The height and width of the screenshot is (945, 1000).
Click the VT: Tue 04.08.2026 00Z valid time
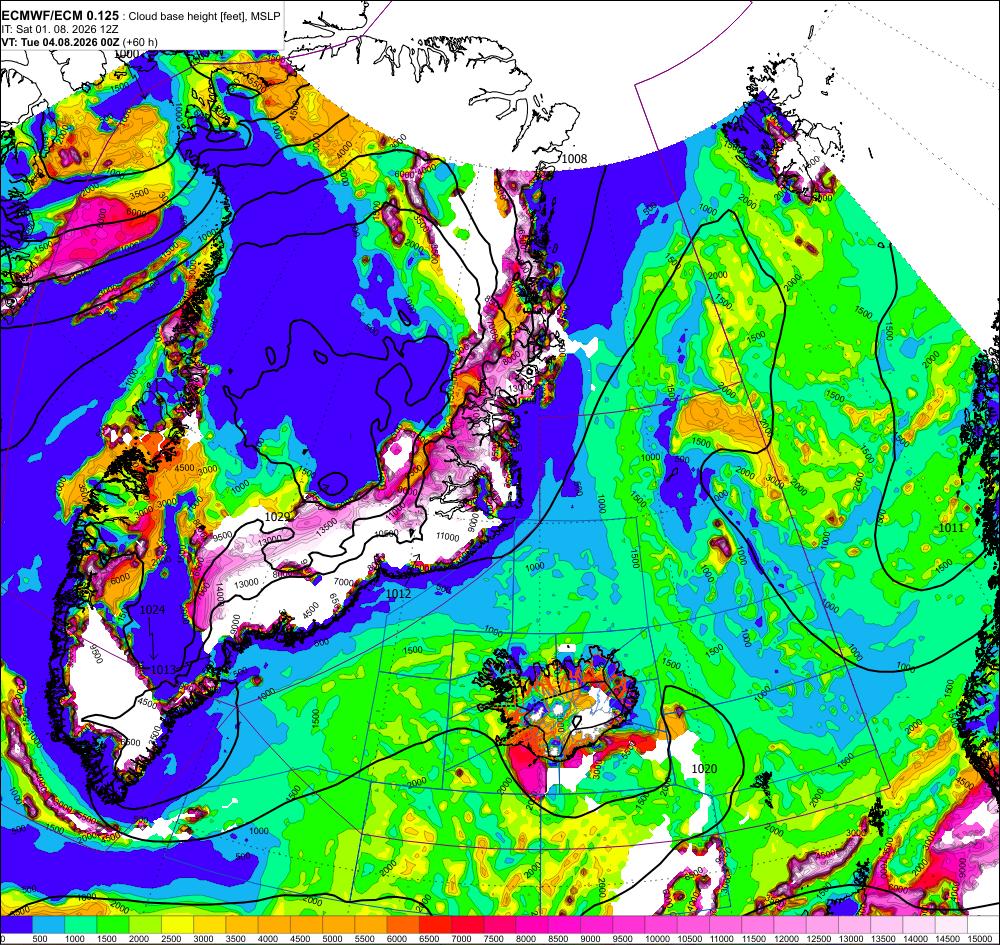[x=60, y=42]
